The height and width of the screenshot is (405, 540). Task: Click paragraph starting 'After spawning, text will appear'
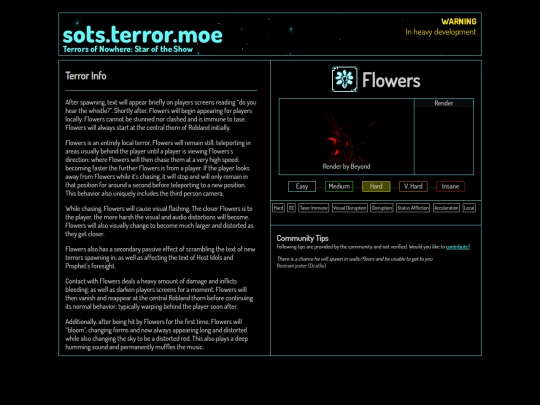point(161,115)
